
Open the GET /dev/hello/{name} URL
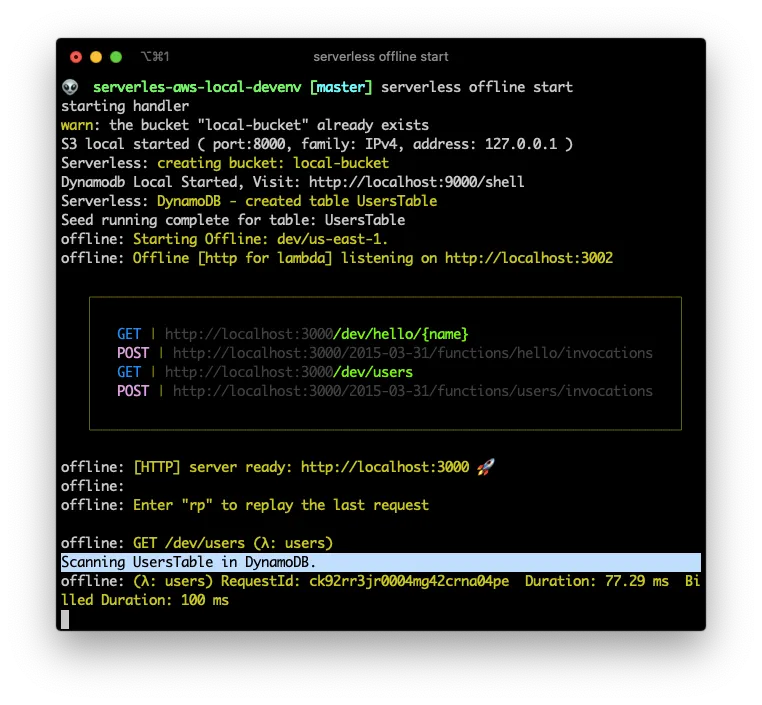tap(316, 334)
